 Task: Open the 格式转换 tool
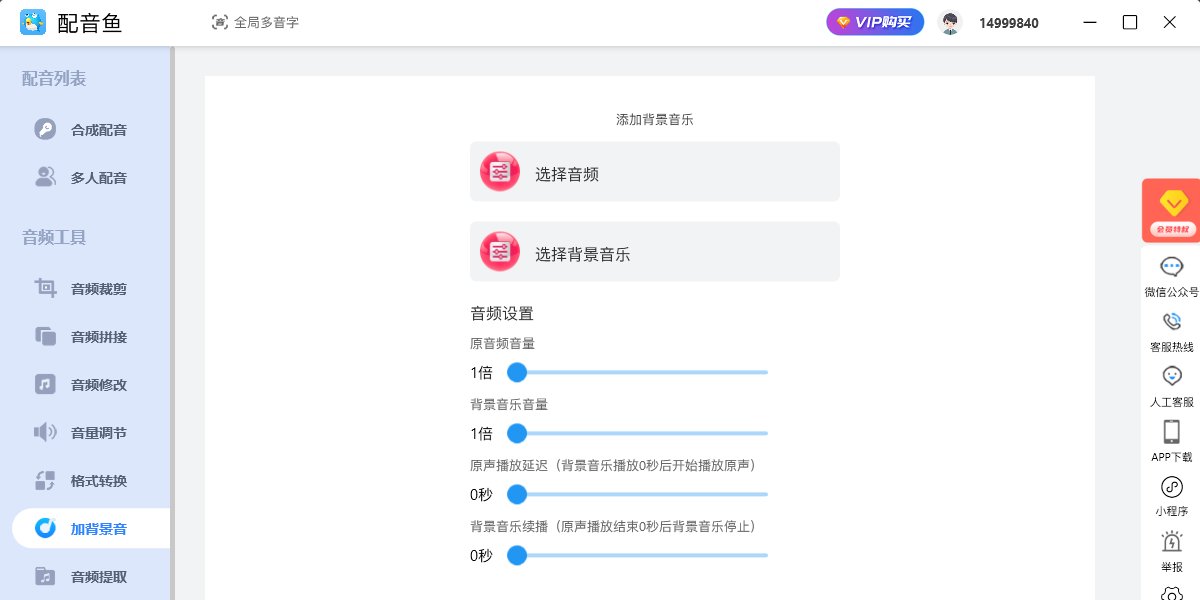pos(90,480)
